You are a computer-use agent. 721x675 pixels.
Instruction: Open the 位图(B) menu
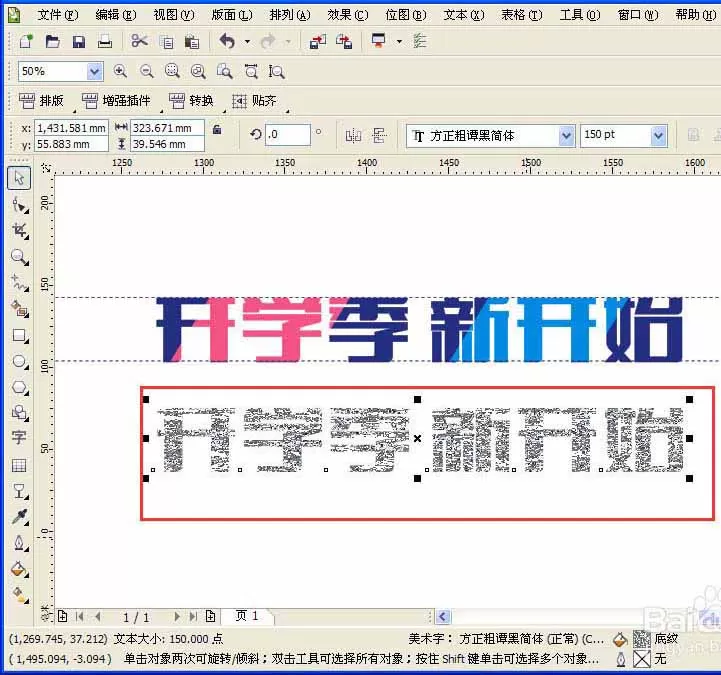[406, 15]
